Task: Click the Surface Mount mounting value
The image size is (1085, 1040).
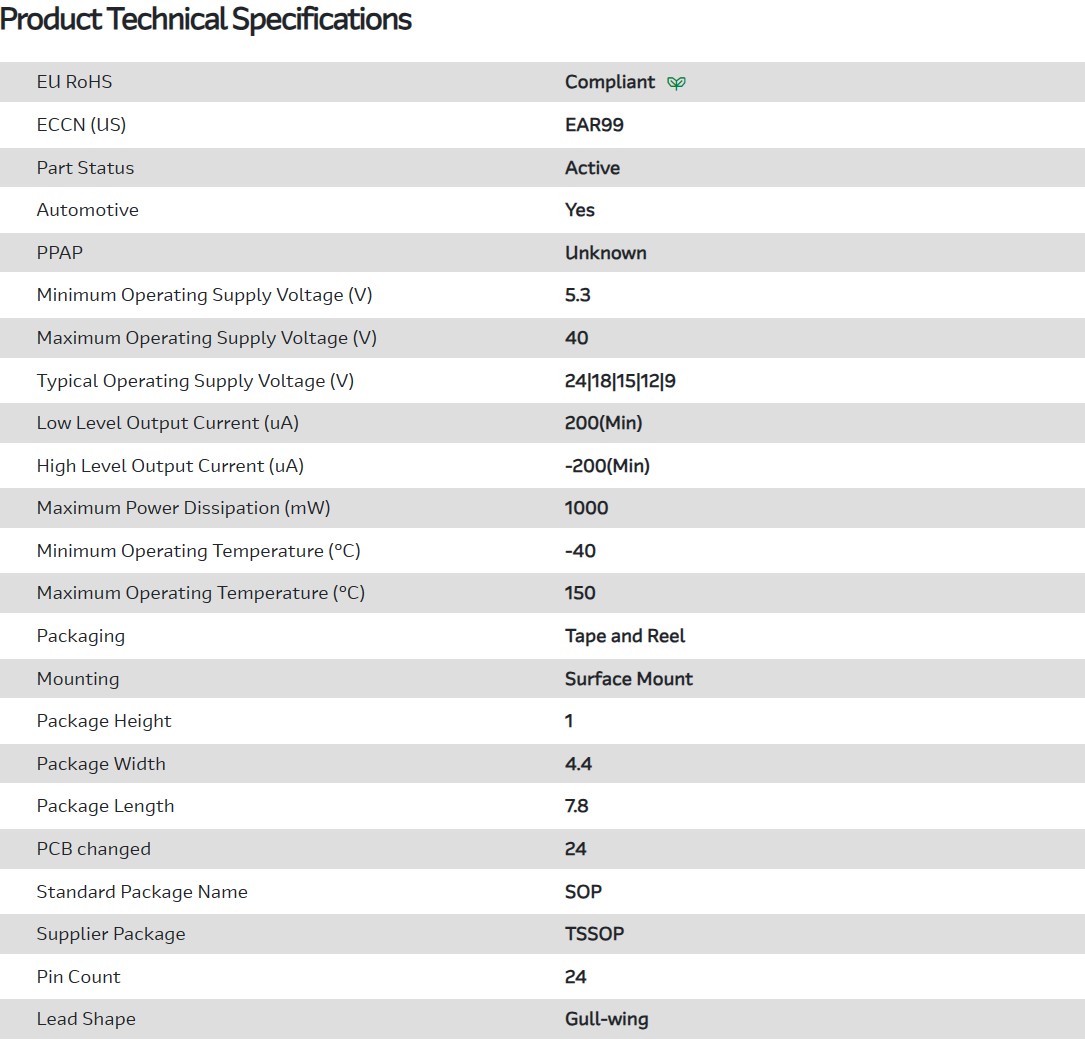Action: (x=628, y=679)
